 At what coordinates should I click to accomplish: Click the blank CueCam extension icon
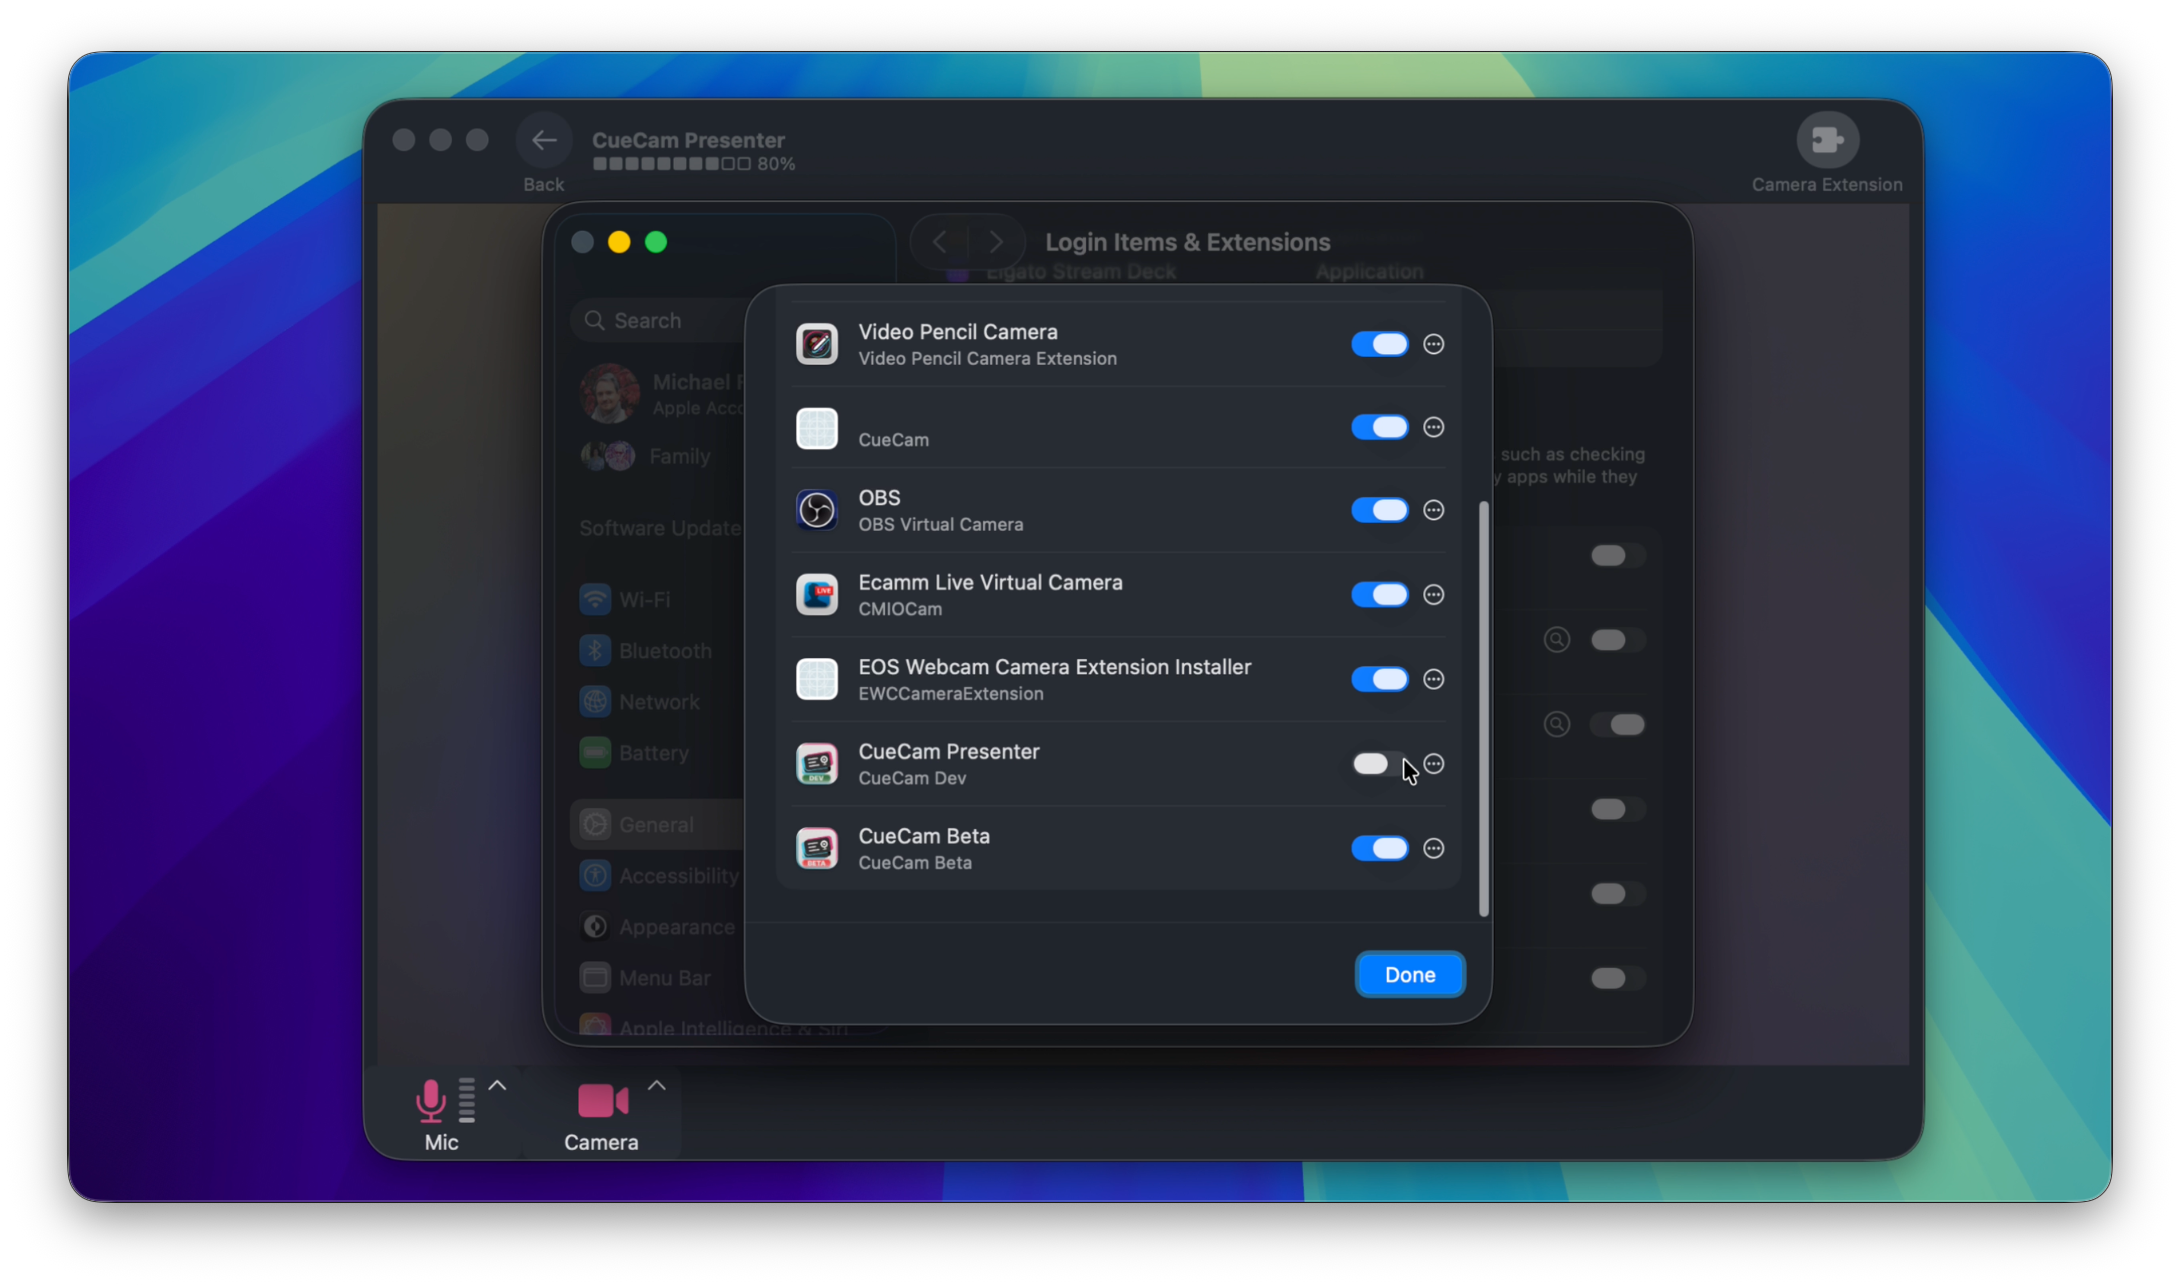point(816,428)
